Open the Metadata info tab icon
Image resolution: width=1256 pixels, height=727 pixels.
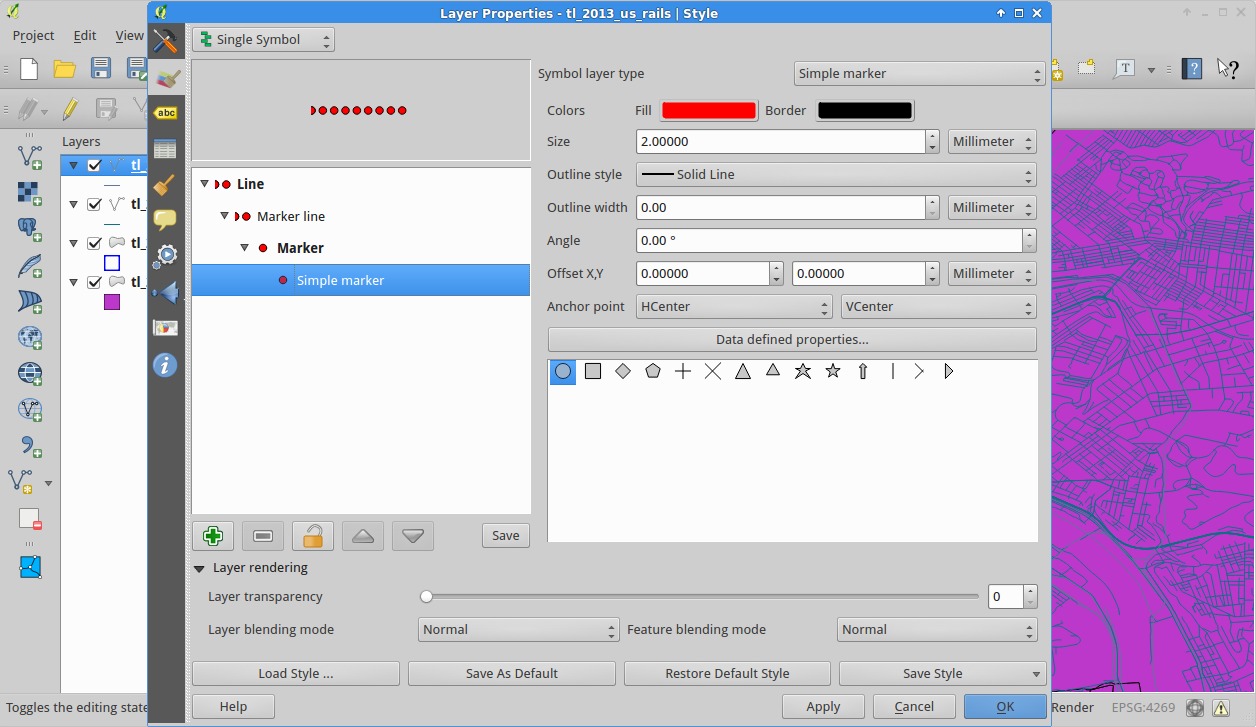[166, 365]
